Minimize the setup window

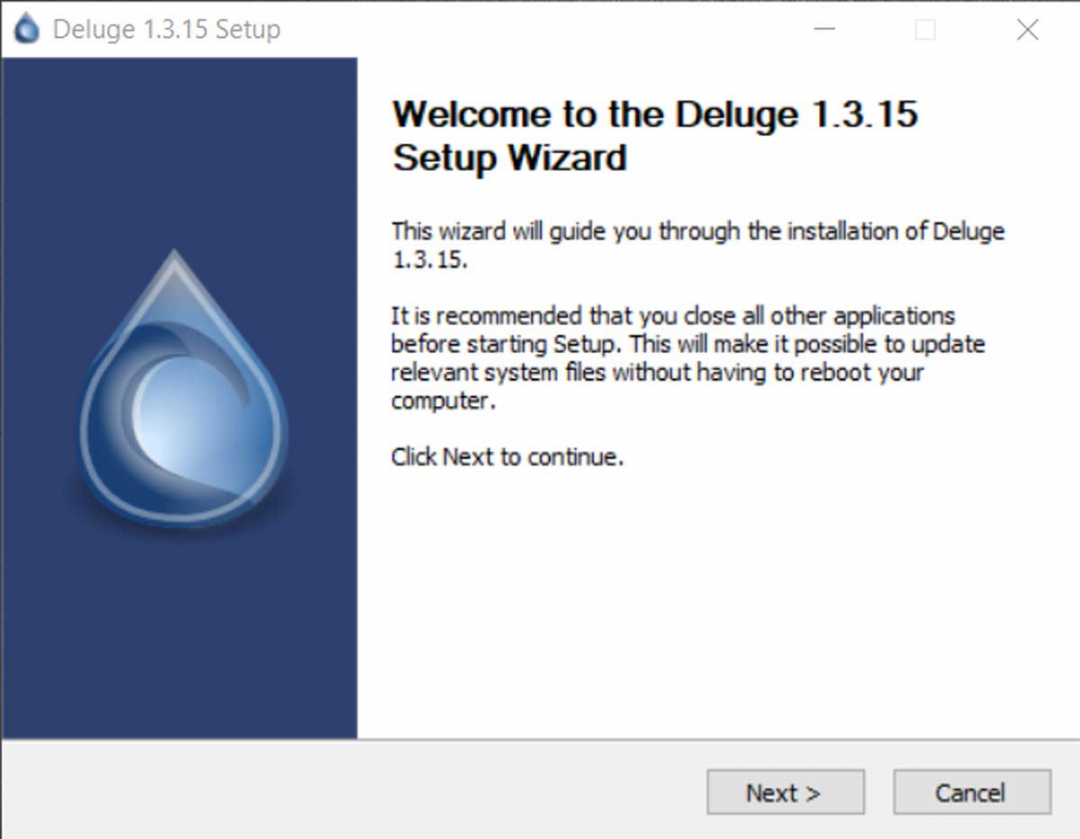[x=825, y=30]
